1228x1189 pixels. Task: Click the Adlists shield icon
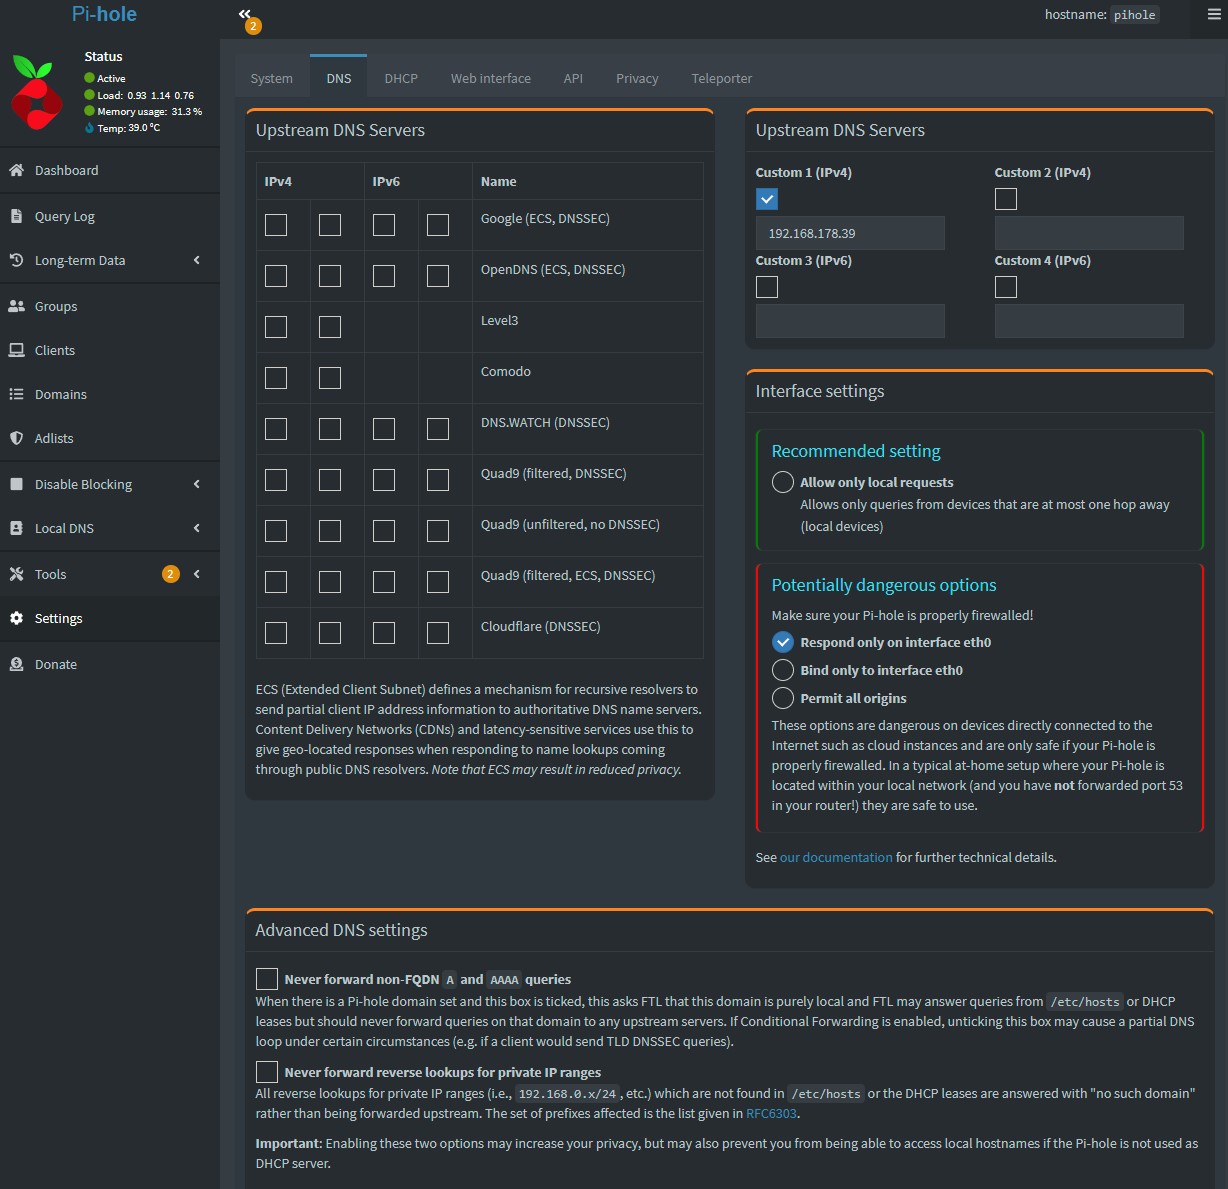coord(16,438)
